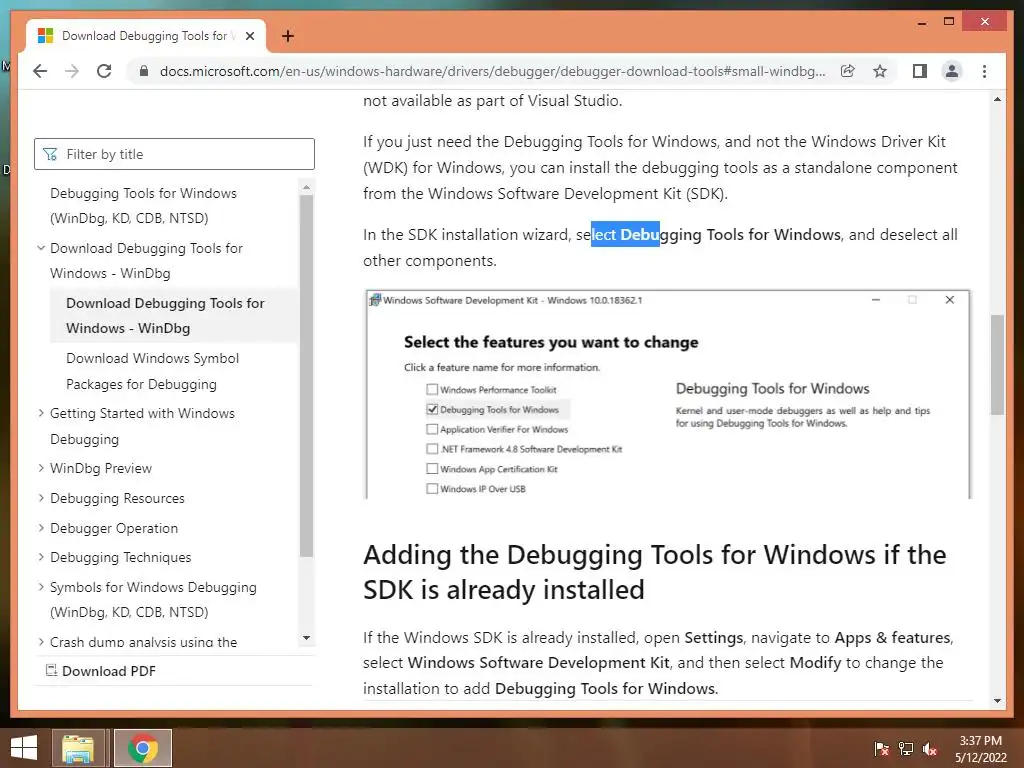Reload the current page
This screenshot has height=768, width=1024.
[104, 71]
